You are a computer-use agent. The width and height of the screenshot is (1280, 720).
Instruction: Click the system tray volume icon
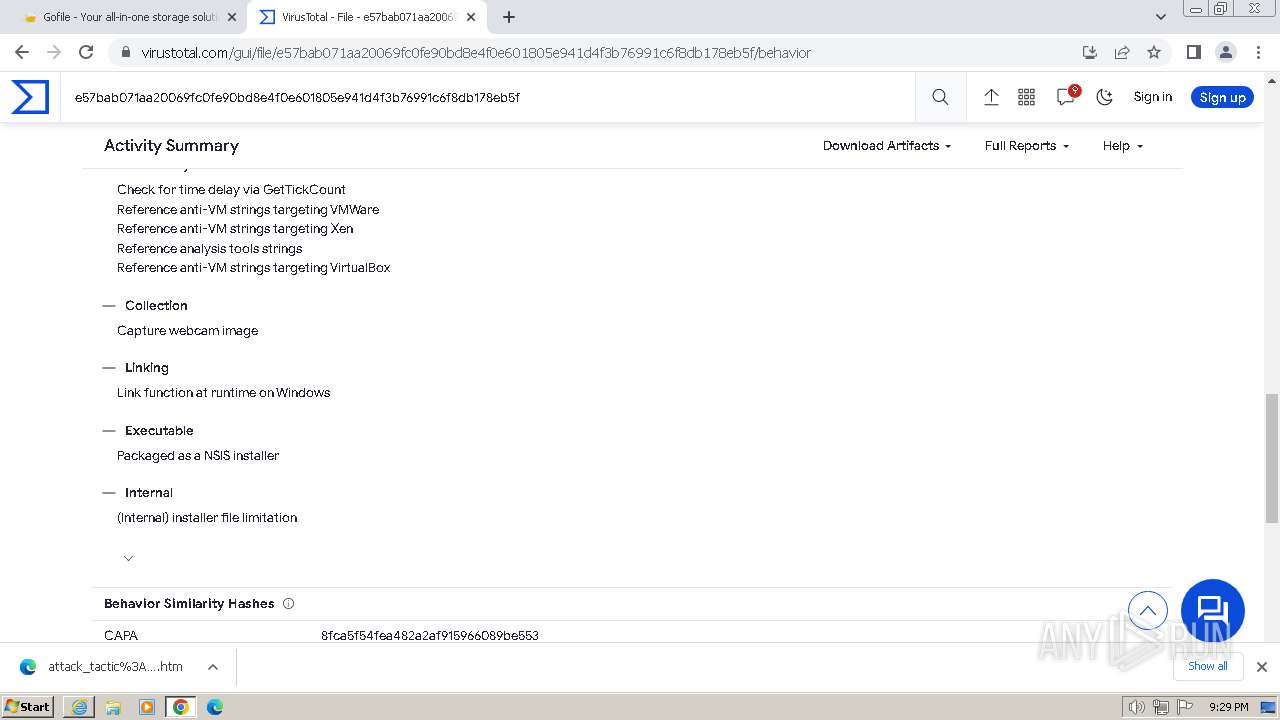1136,707
